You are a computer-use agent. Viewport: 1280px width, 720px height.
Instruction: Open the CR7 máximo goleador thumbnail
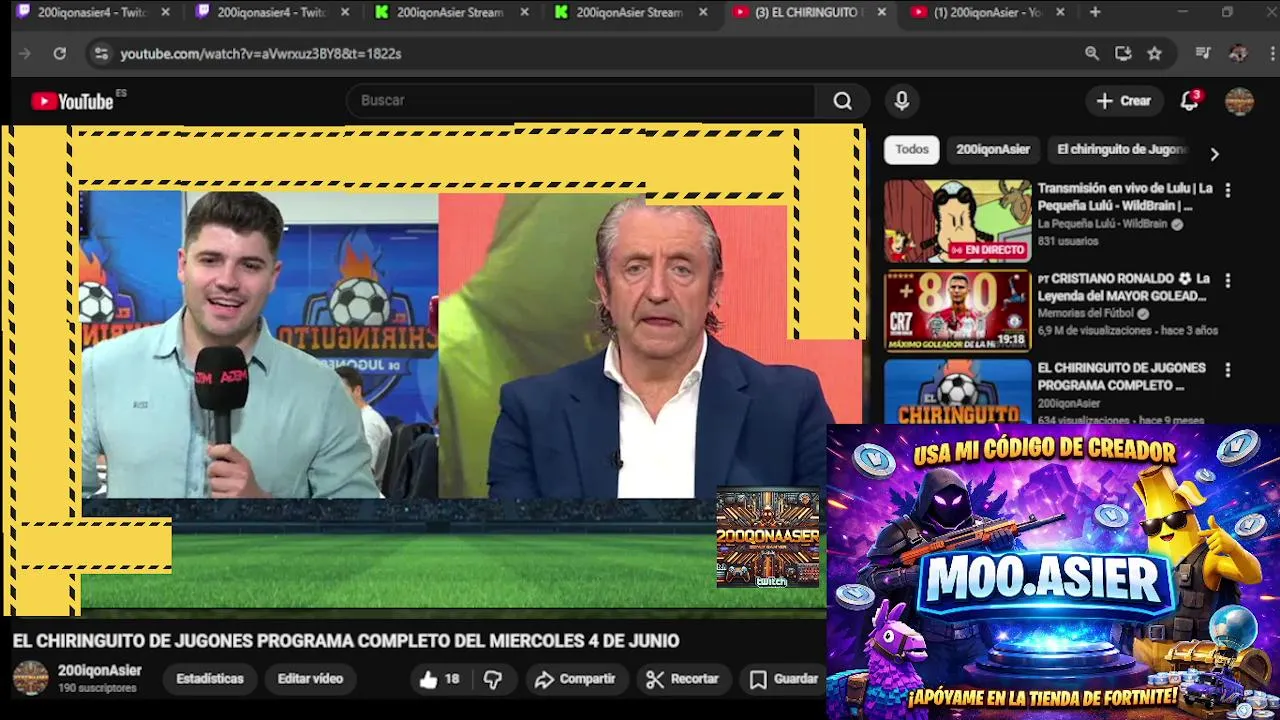click(957, 311)
